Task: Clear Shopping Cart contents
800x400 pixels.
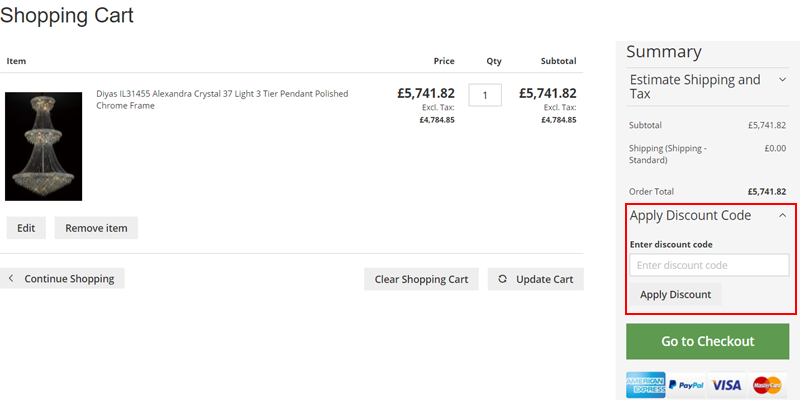Action: pyautogui.click(x=421, y=279)
